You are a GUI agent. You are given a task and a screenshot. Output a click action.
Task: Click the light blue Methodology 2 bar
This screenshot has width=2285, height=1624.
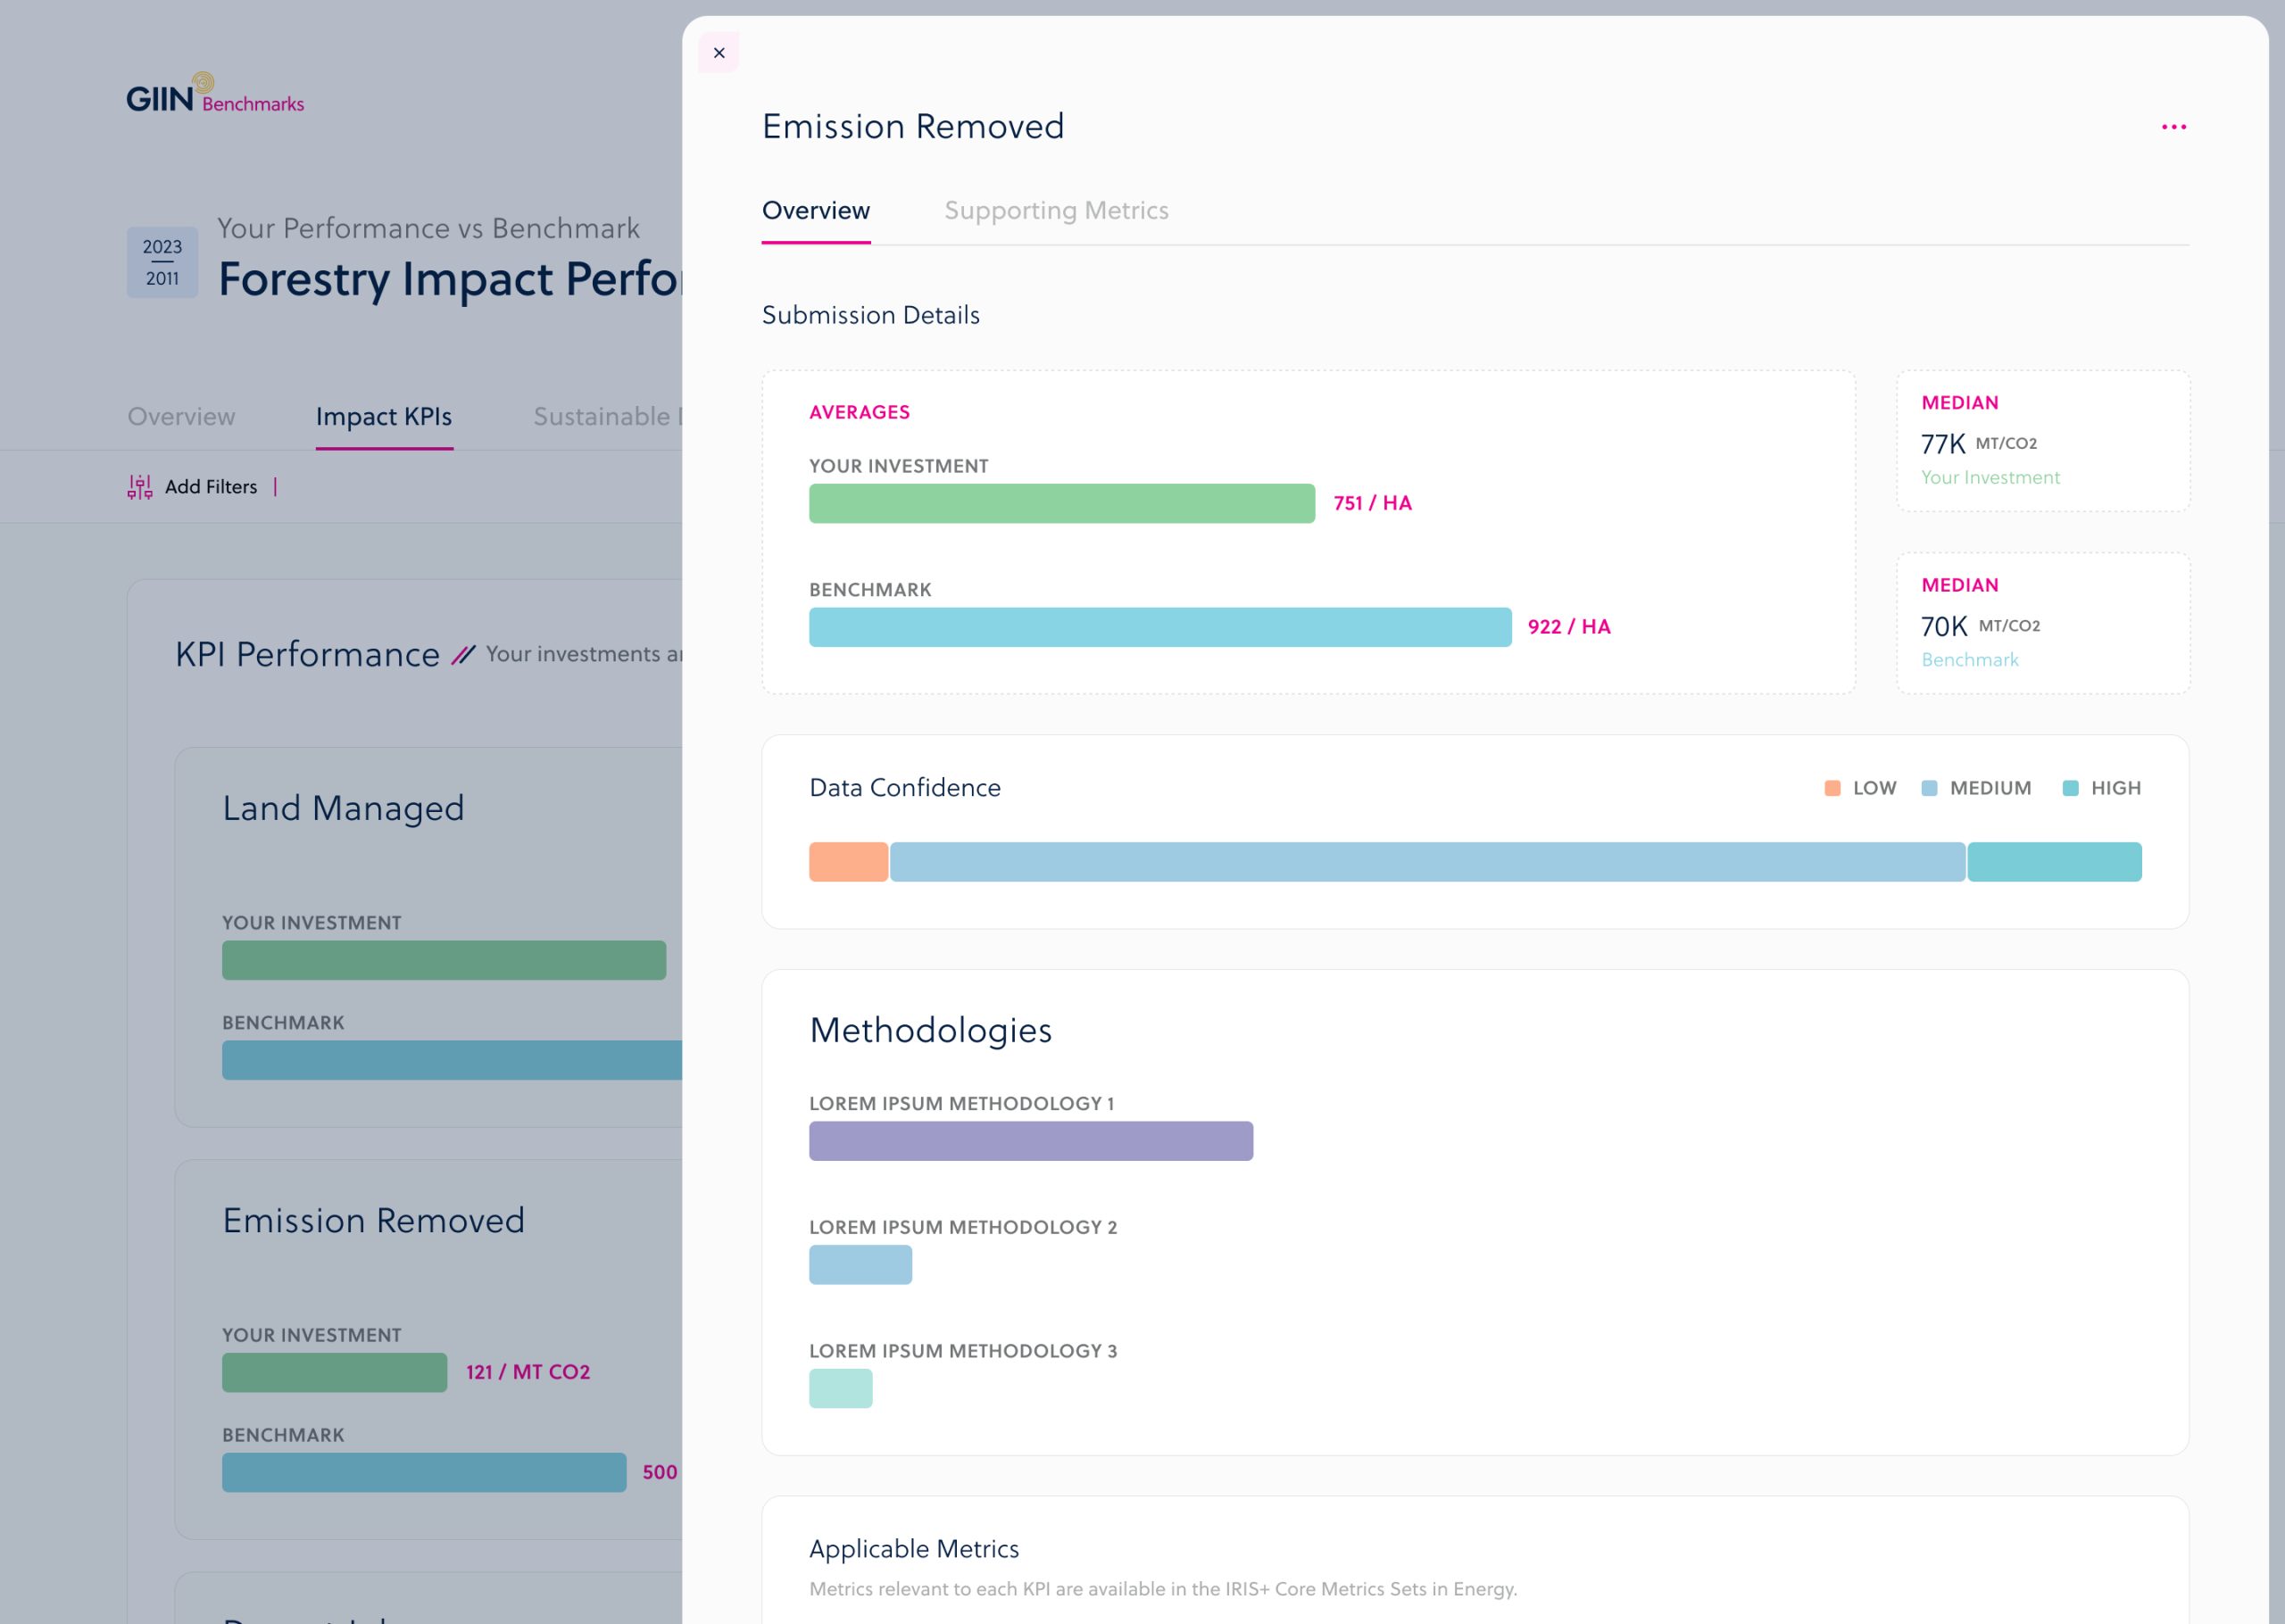point(860,1264)
